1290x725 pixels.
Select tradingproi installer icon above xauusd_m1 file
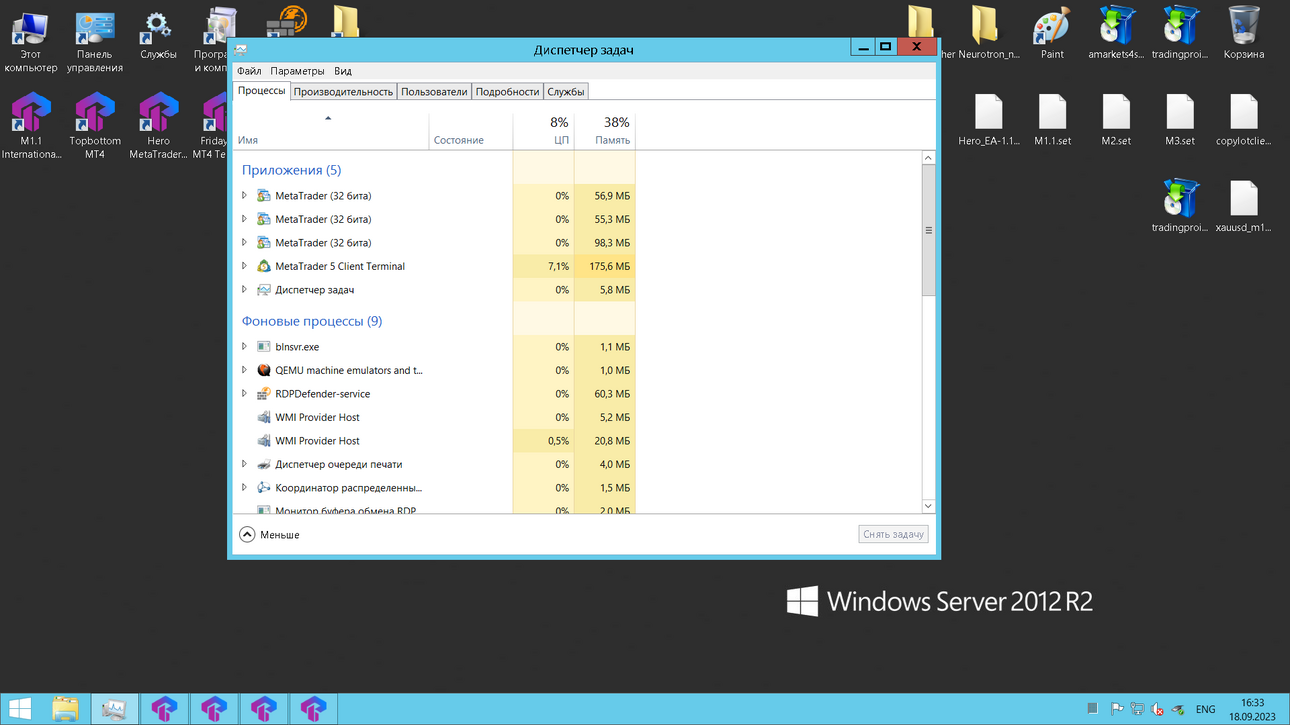coord(1180,207)
